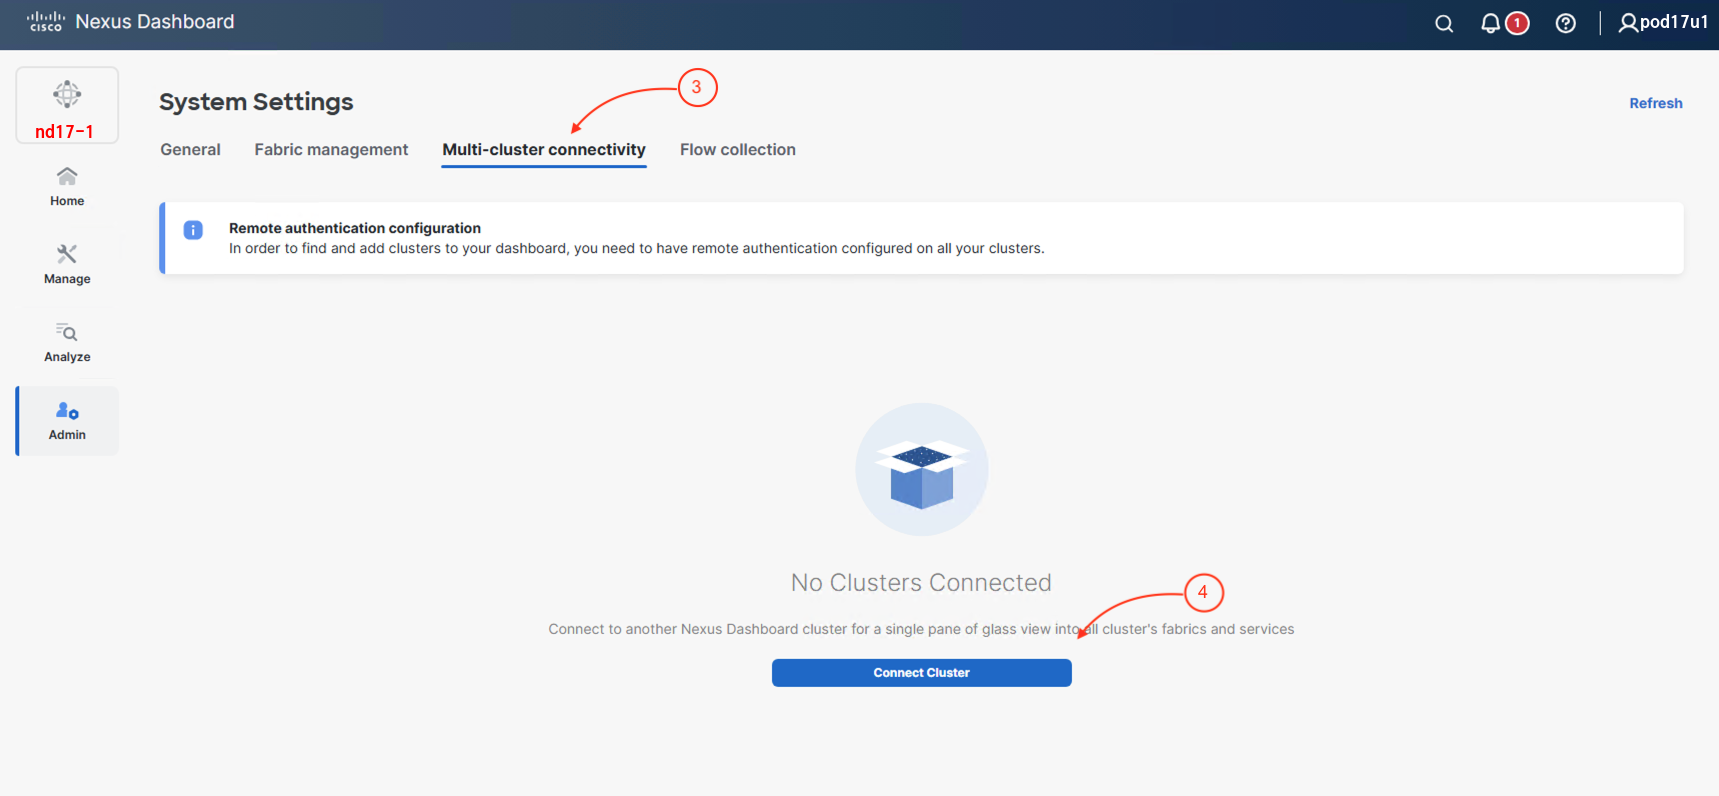Select the Multi-cluster connectivity tab
Image resolution: width=1719 pixels, height=796 pixels.
pos(544,150)
